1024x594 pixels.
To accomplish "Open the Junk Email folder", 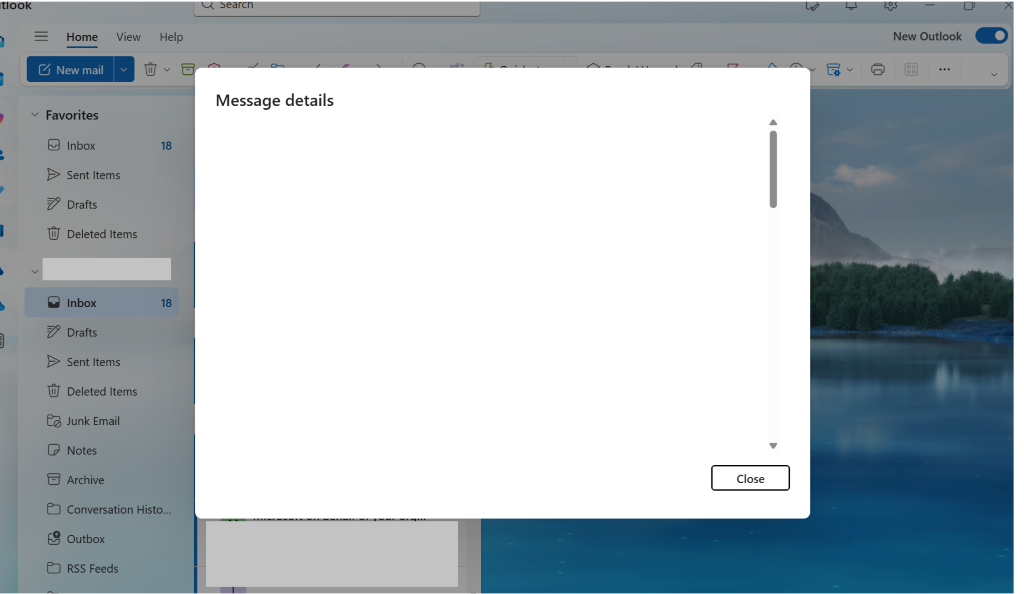I will pos(103,421).
